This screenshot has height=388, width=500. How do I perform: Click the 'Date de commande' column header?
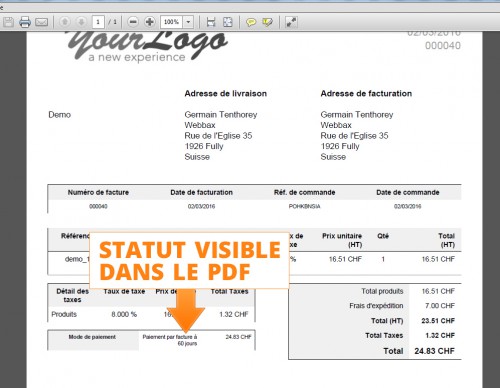[408, 192]
